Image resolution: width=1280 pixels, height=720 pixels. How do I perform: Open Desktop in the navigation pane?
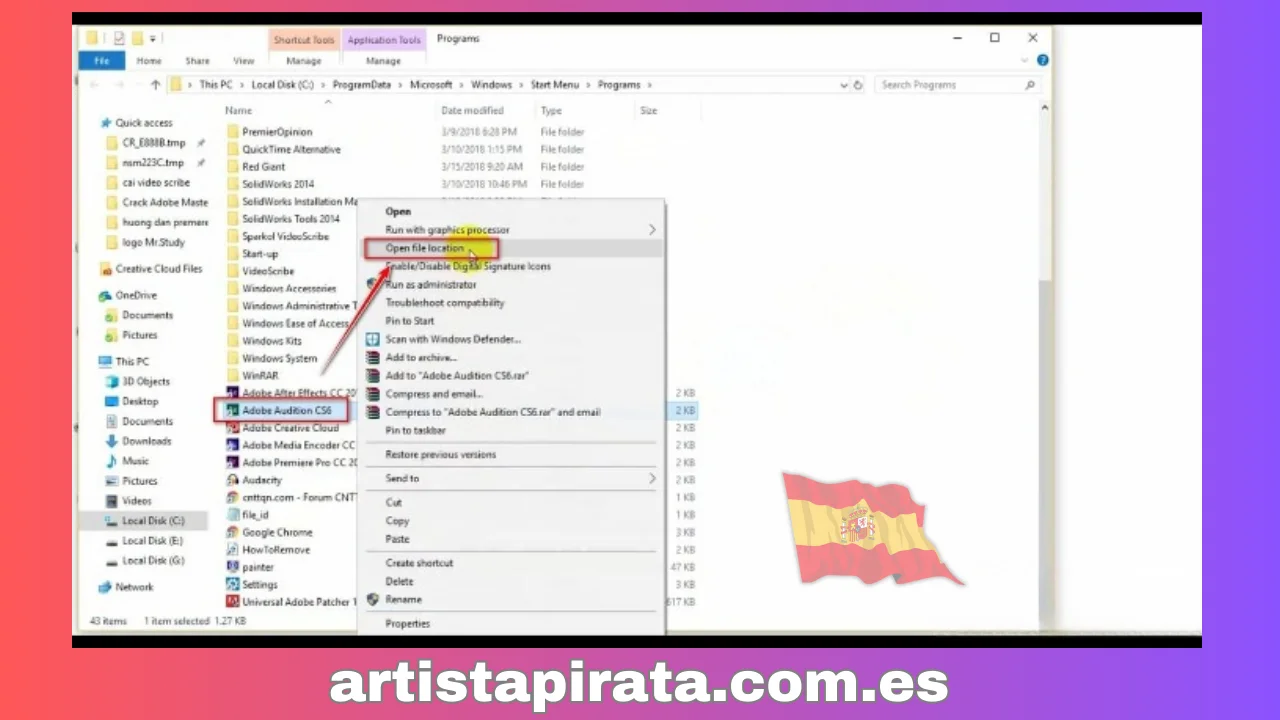[x=140, y=402]
